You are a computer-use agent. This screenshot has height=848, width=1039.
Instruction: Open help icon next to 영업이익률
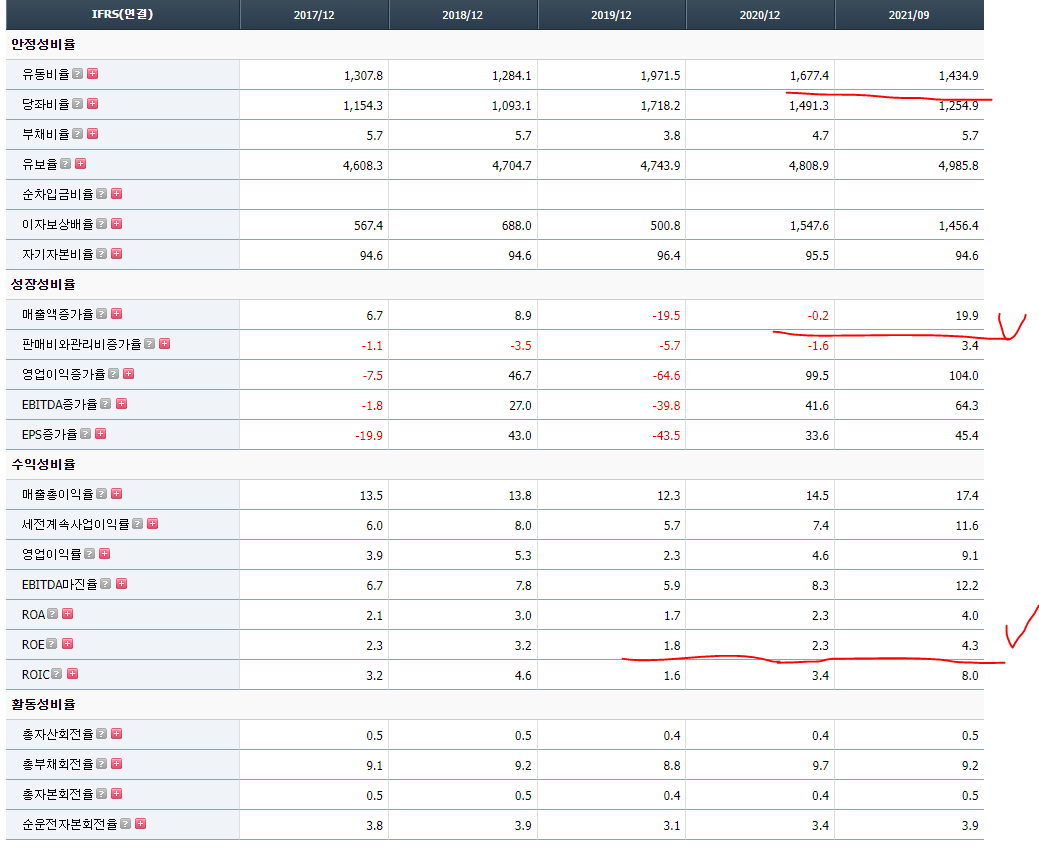89,553
